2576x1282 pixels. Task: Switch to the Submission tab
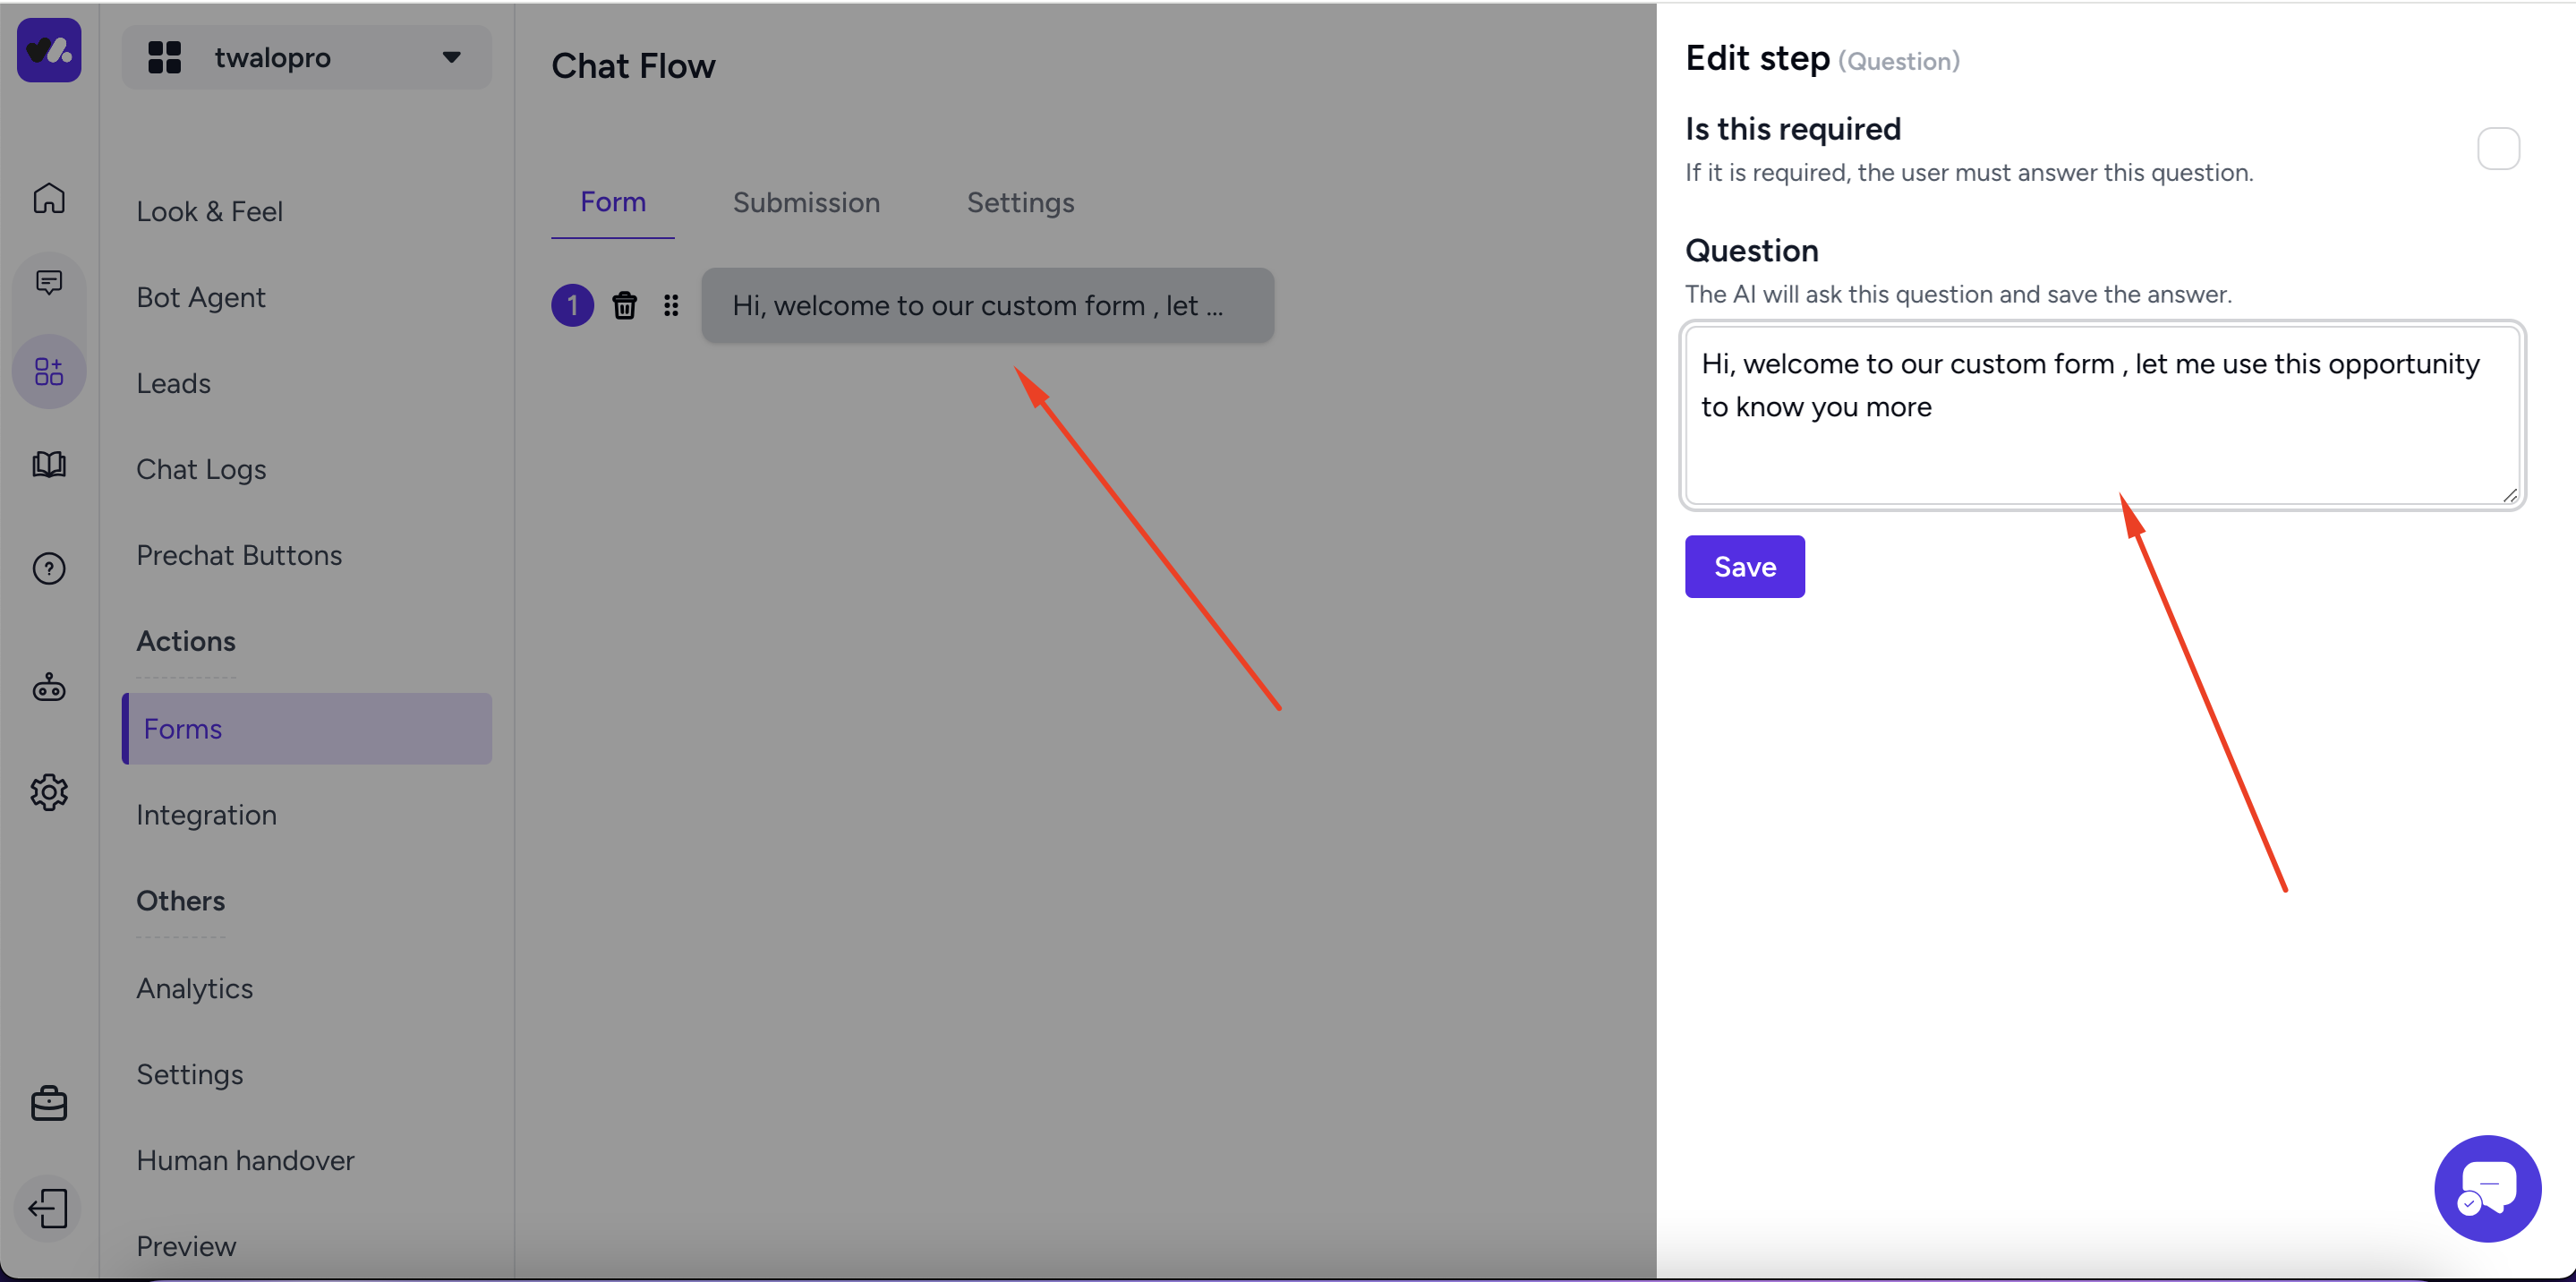click(806, 203)
